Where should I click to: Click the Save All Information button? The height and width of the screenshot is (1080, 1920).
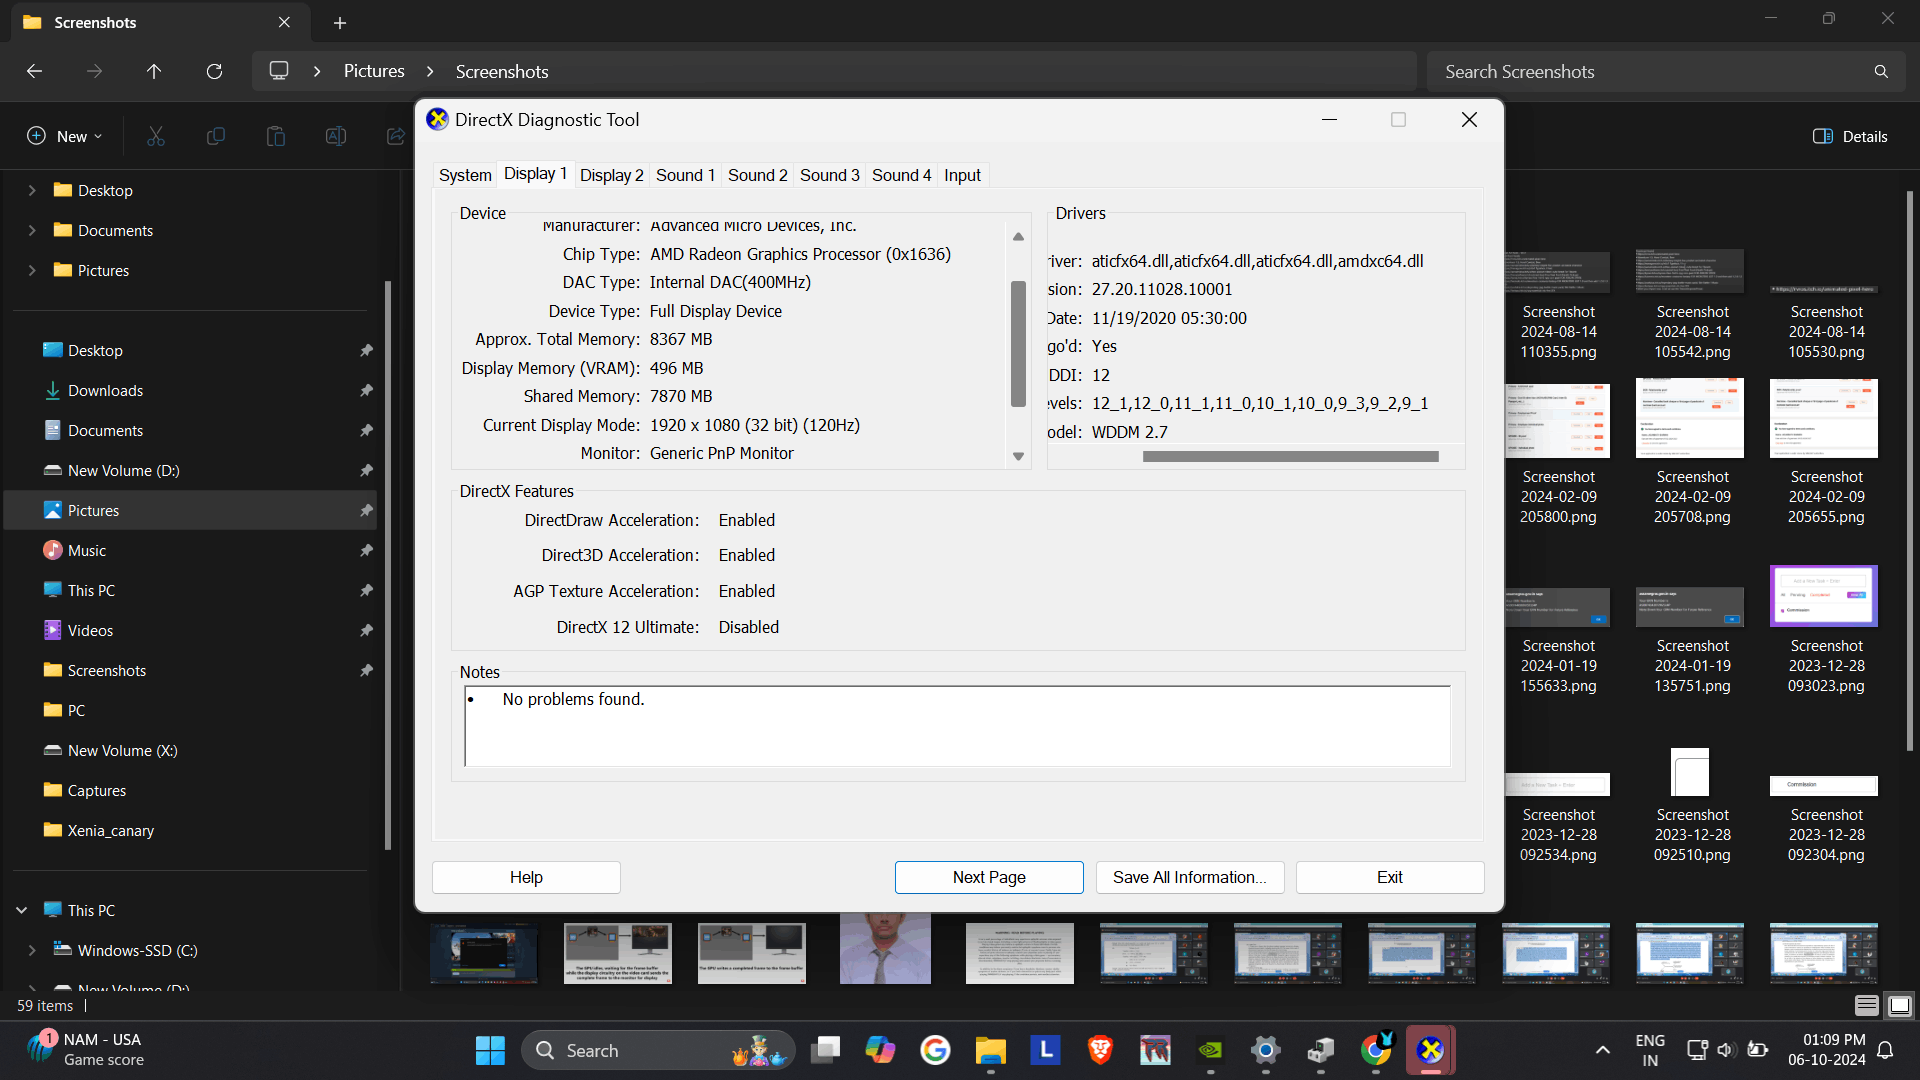coord(1189,877)
